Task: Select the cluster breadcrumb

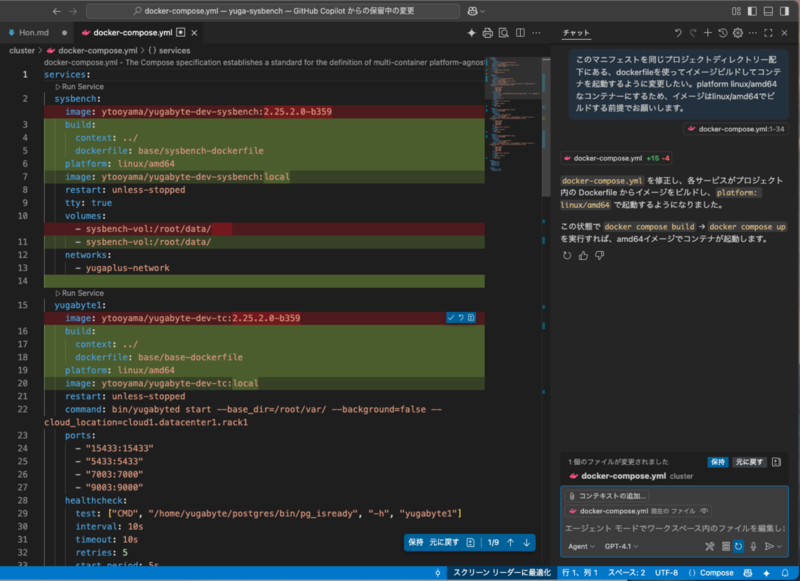Action: point(22,50)
